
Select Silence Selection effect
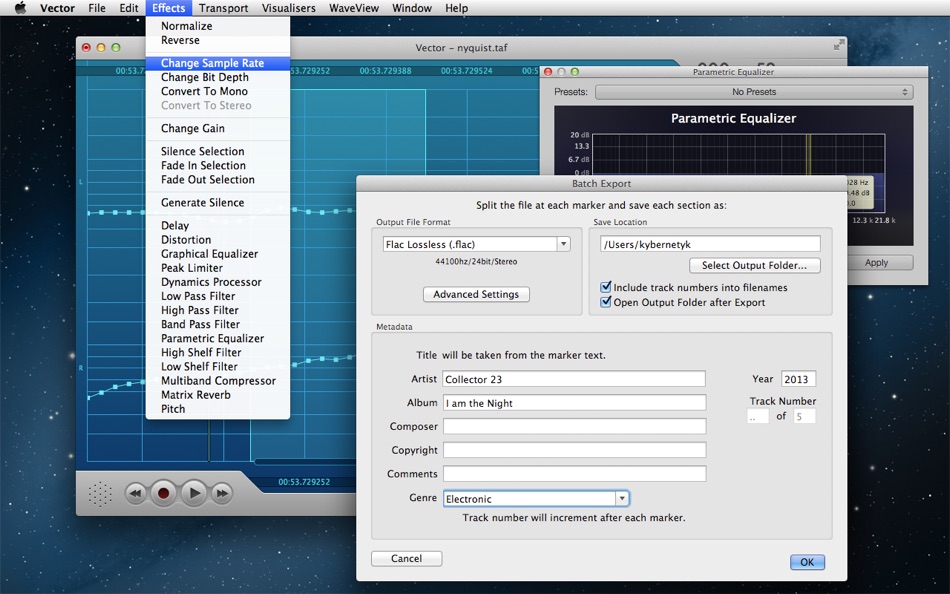pyautogui.click(x=218, y=152)
